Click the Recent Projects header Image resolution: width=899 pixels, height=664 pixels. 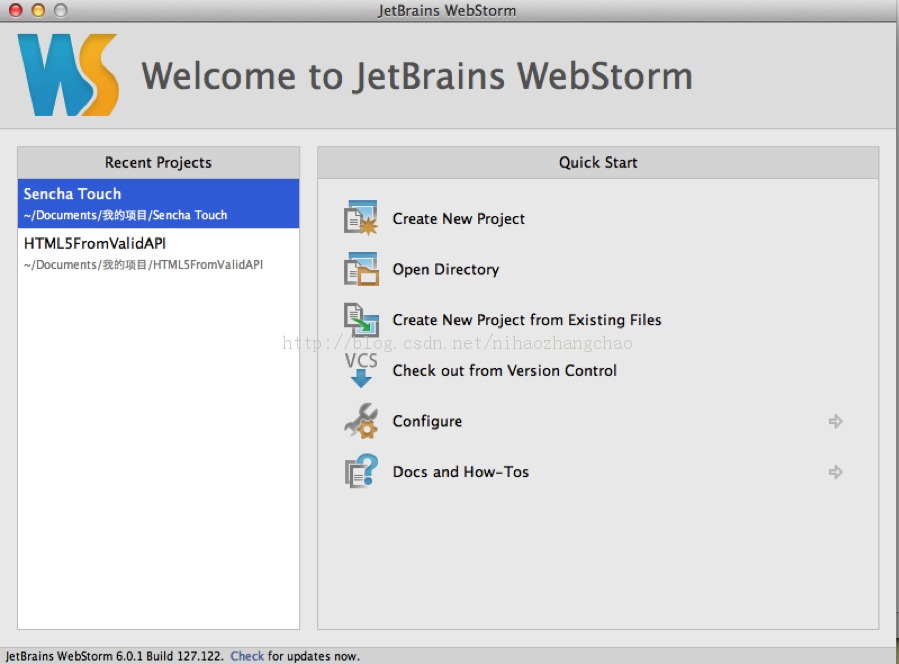(x=158, y=163)
